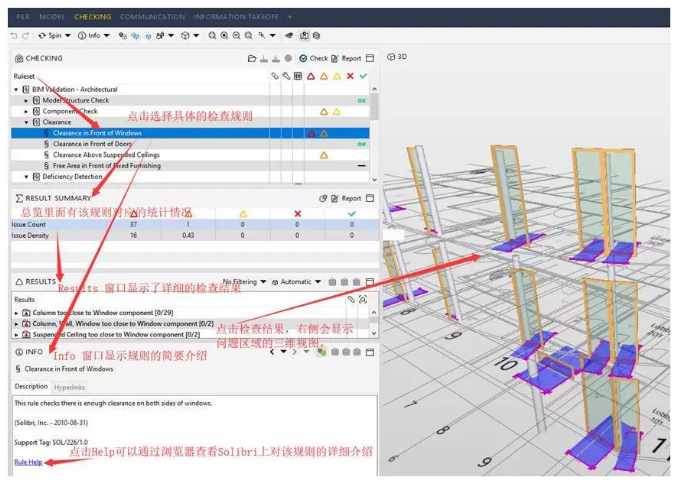Switch to the Description tab
Viewport: 680px width, 486px height.
(x=31, y=386)
